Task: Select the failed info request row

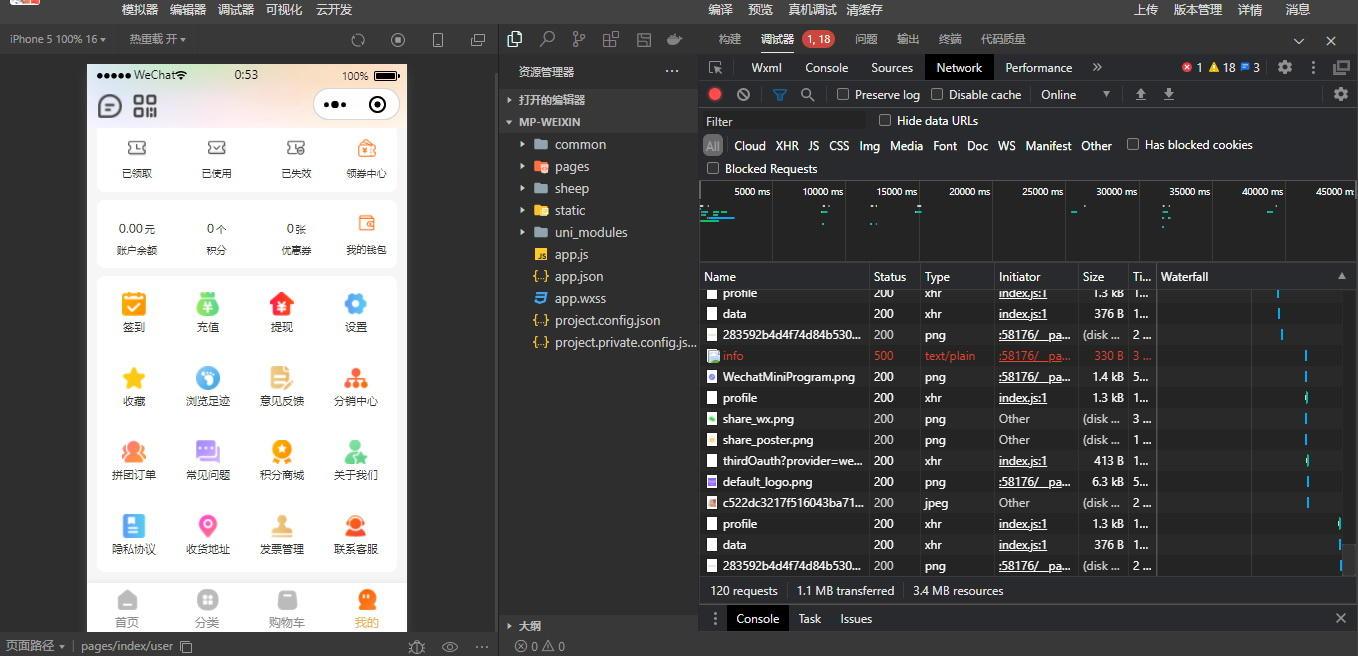Action: click(x=733, y=356)
